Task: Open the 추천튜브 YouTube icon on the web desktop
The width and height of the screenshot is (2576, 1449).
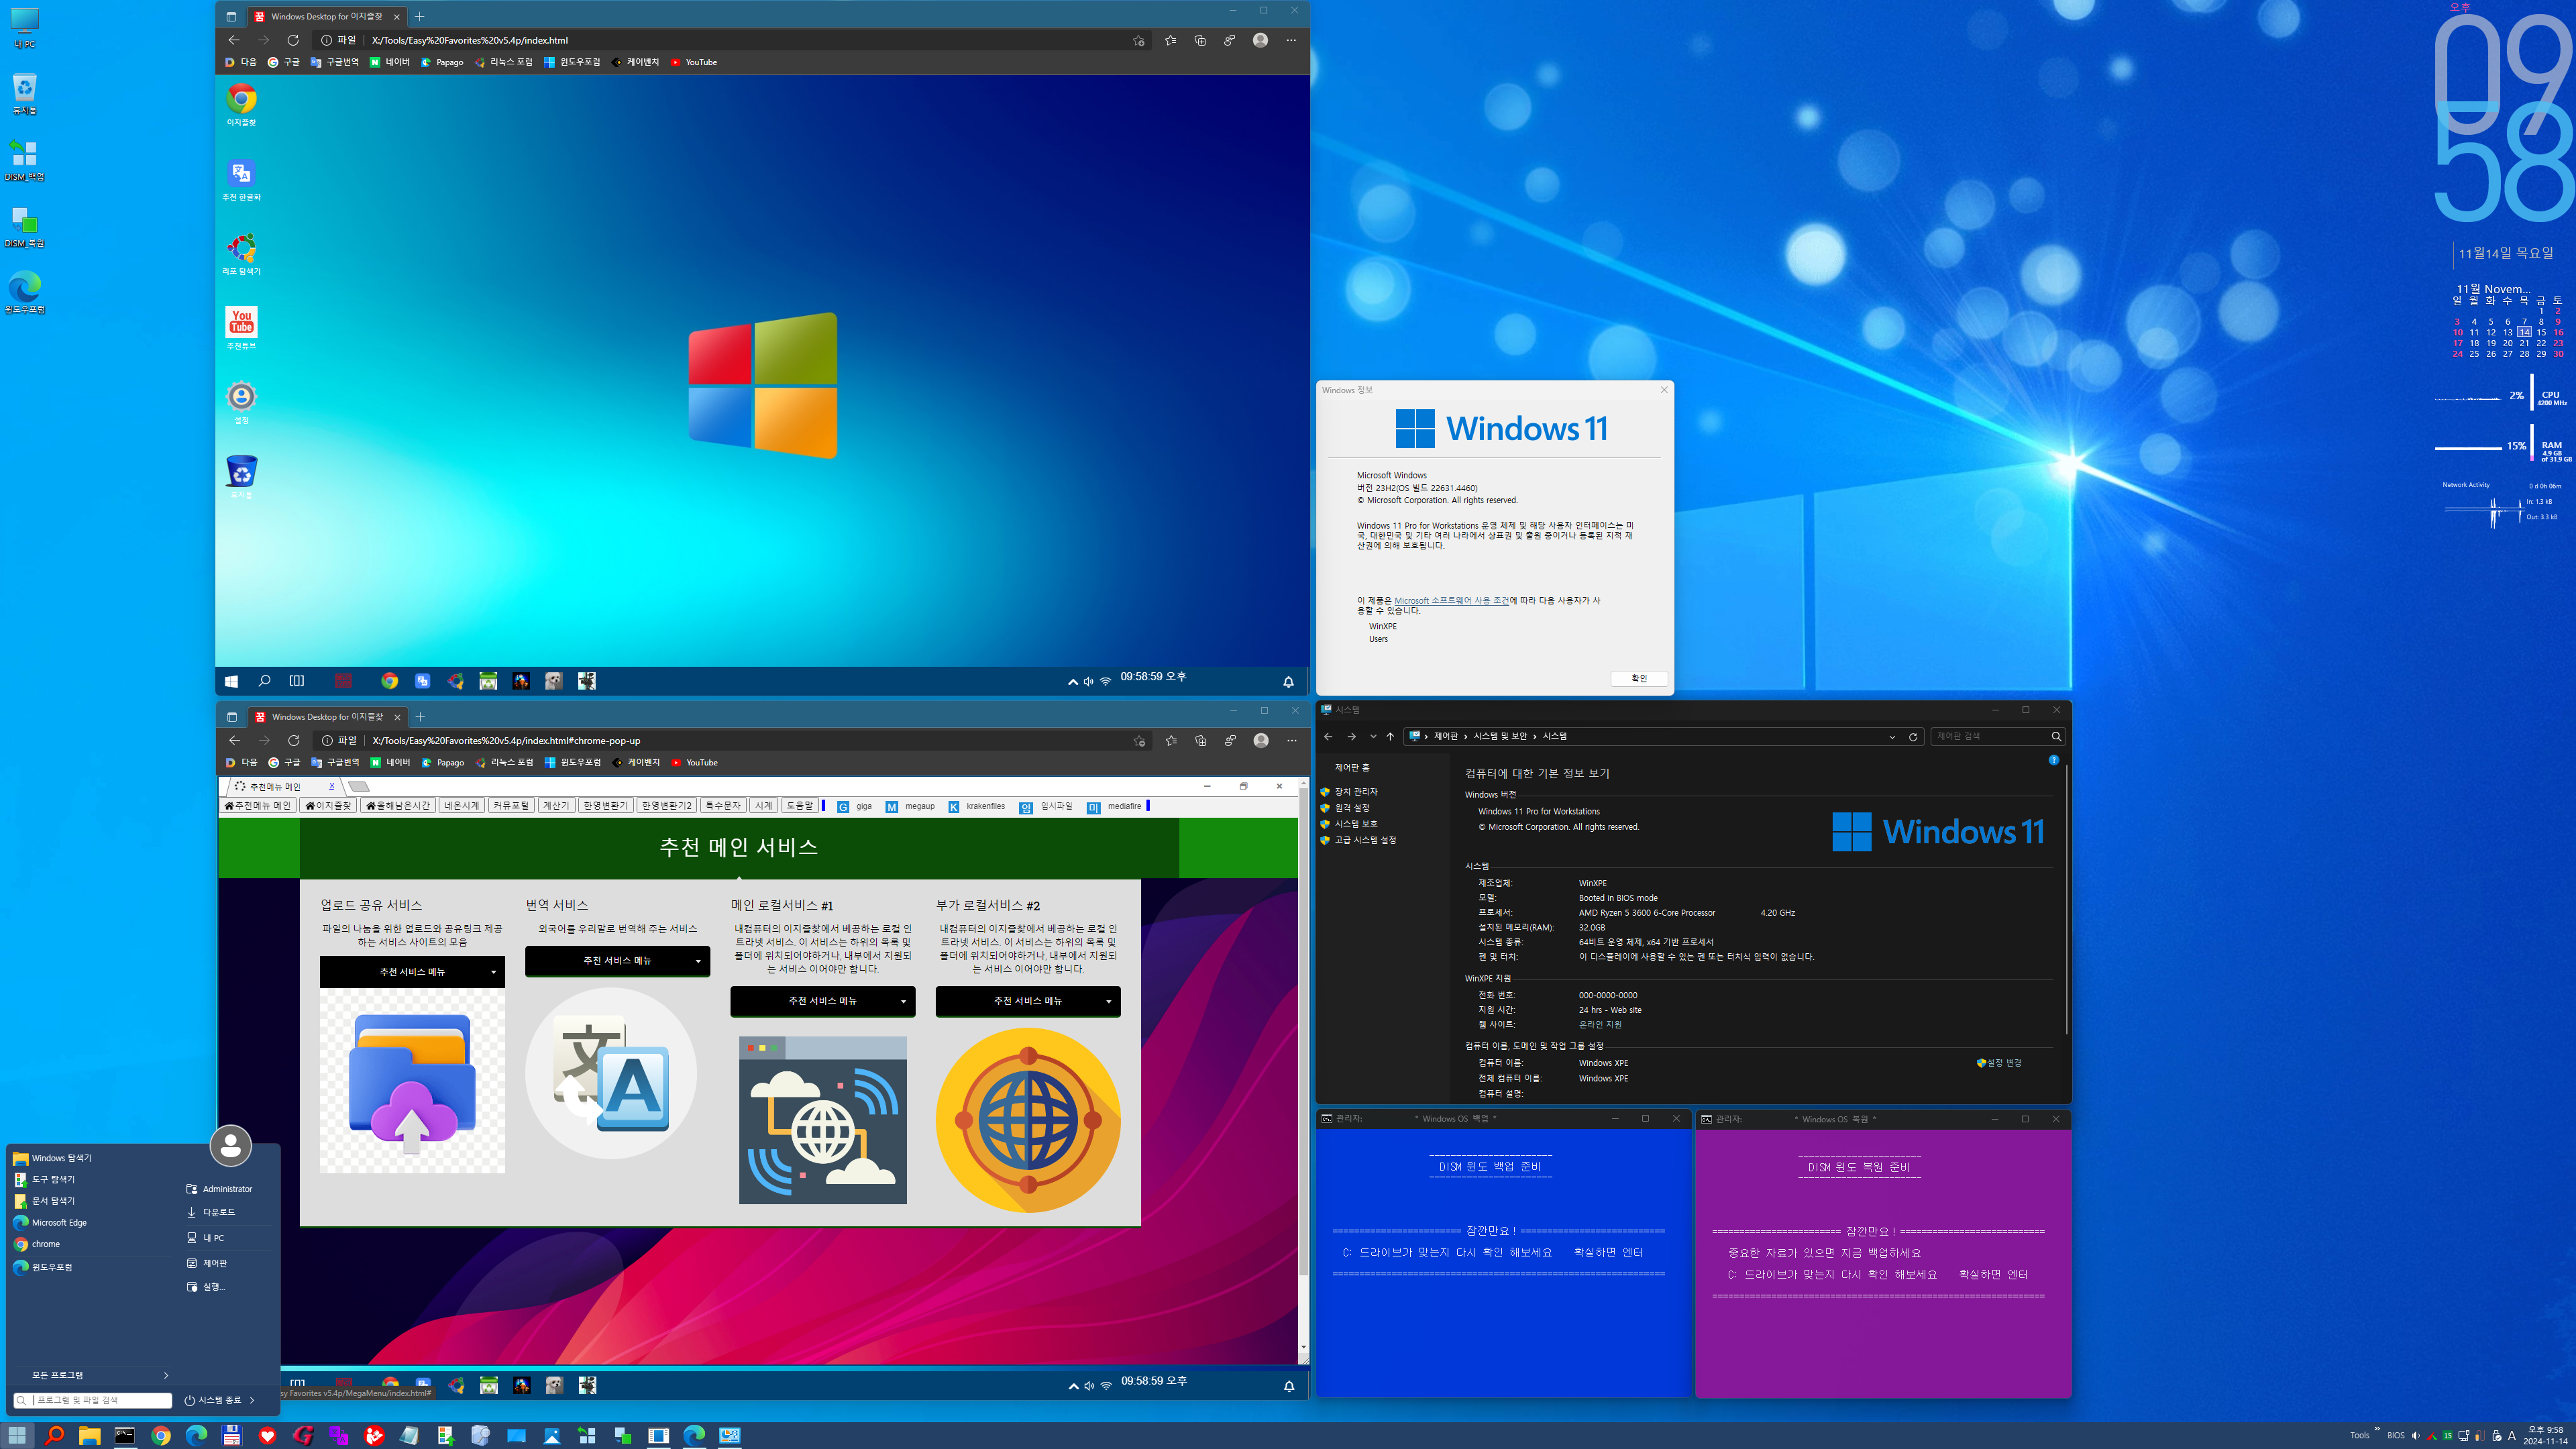Action: pos(241,328)
